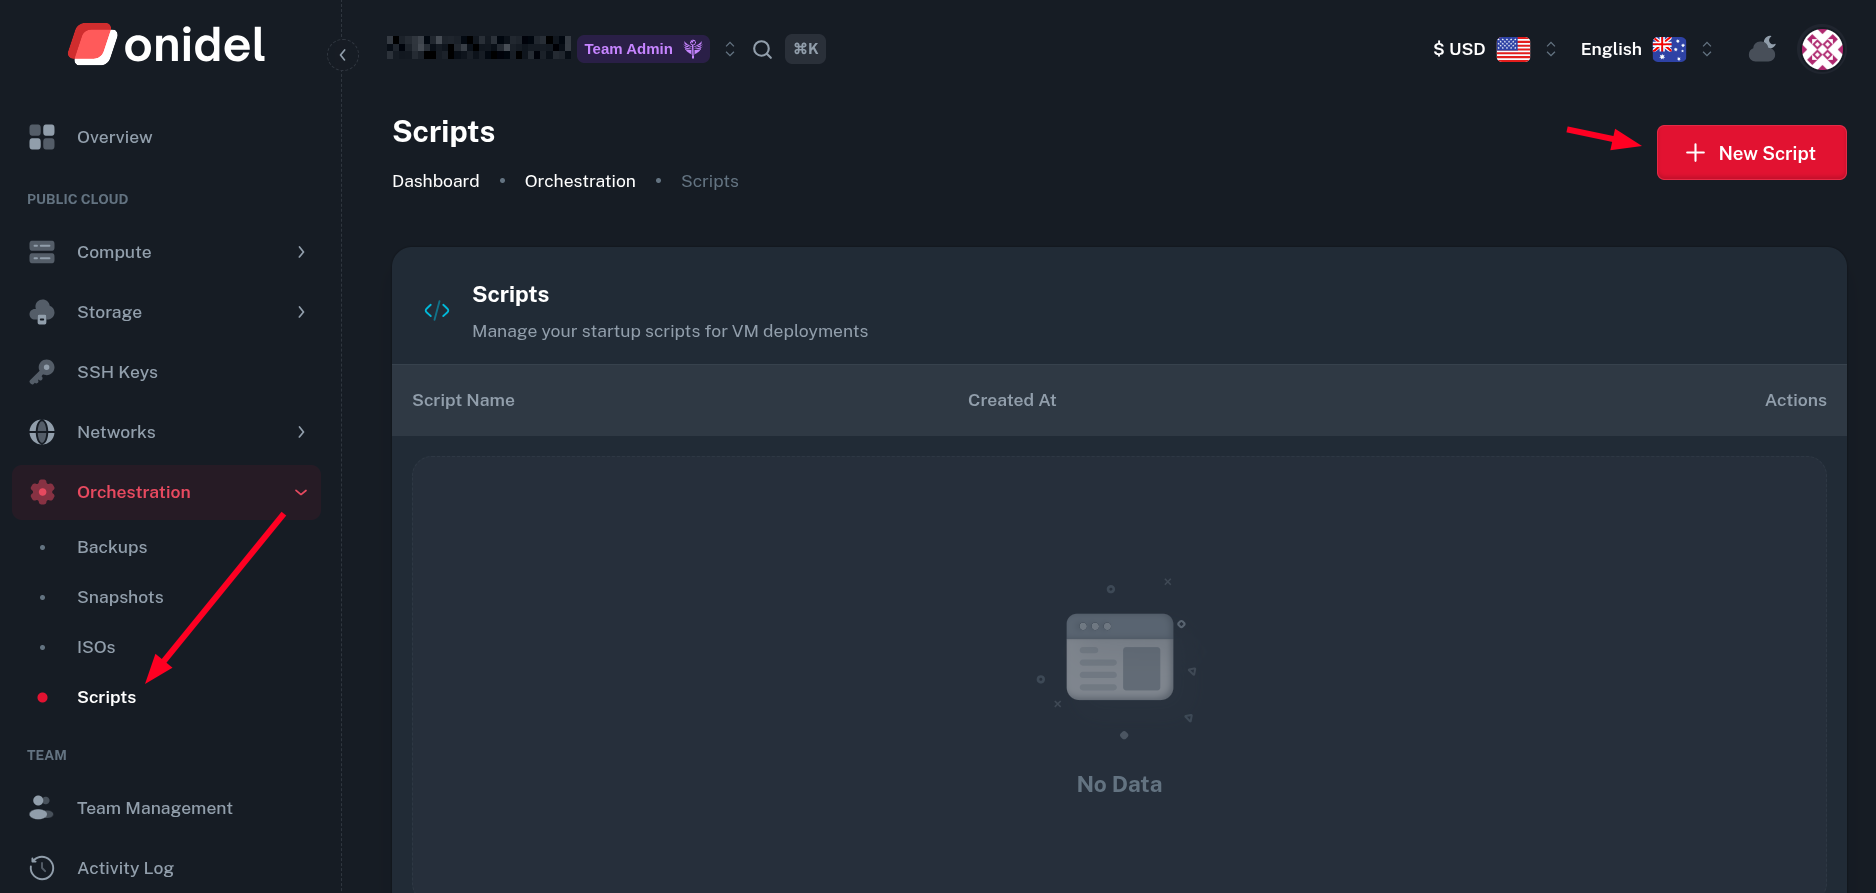Open Backups in the sidebar
Viewport: 1876px width, 893px height.
(112, 547)
